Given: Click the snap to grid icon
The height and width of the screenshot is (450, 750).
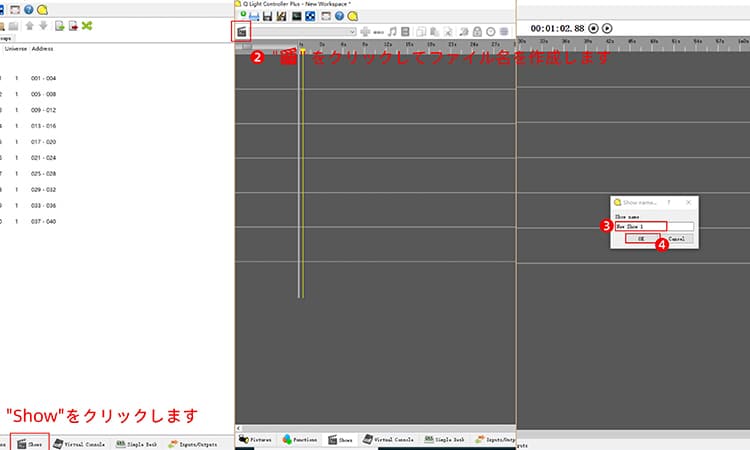Looking at the screenshot, I should click(504, 32).
